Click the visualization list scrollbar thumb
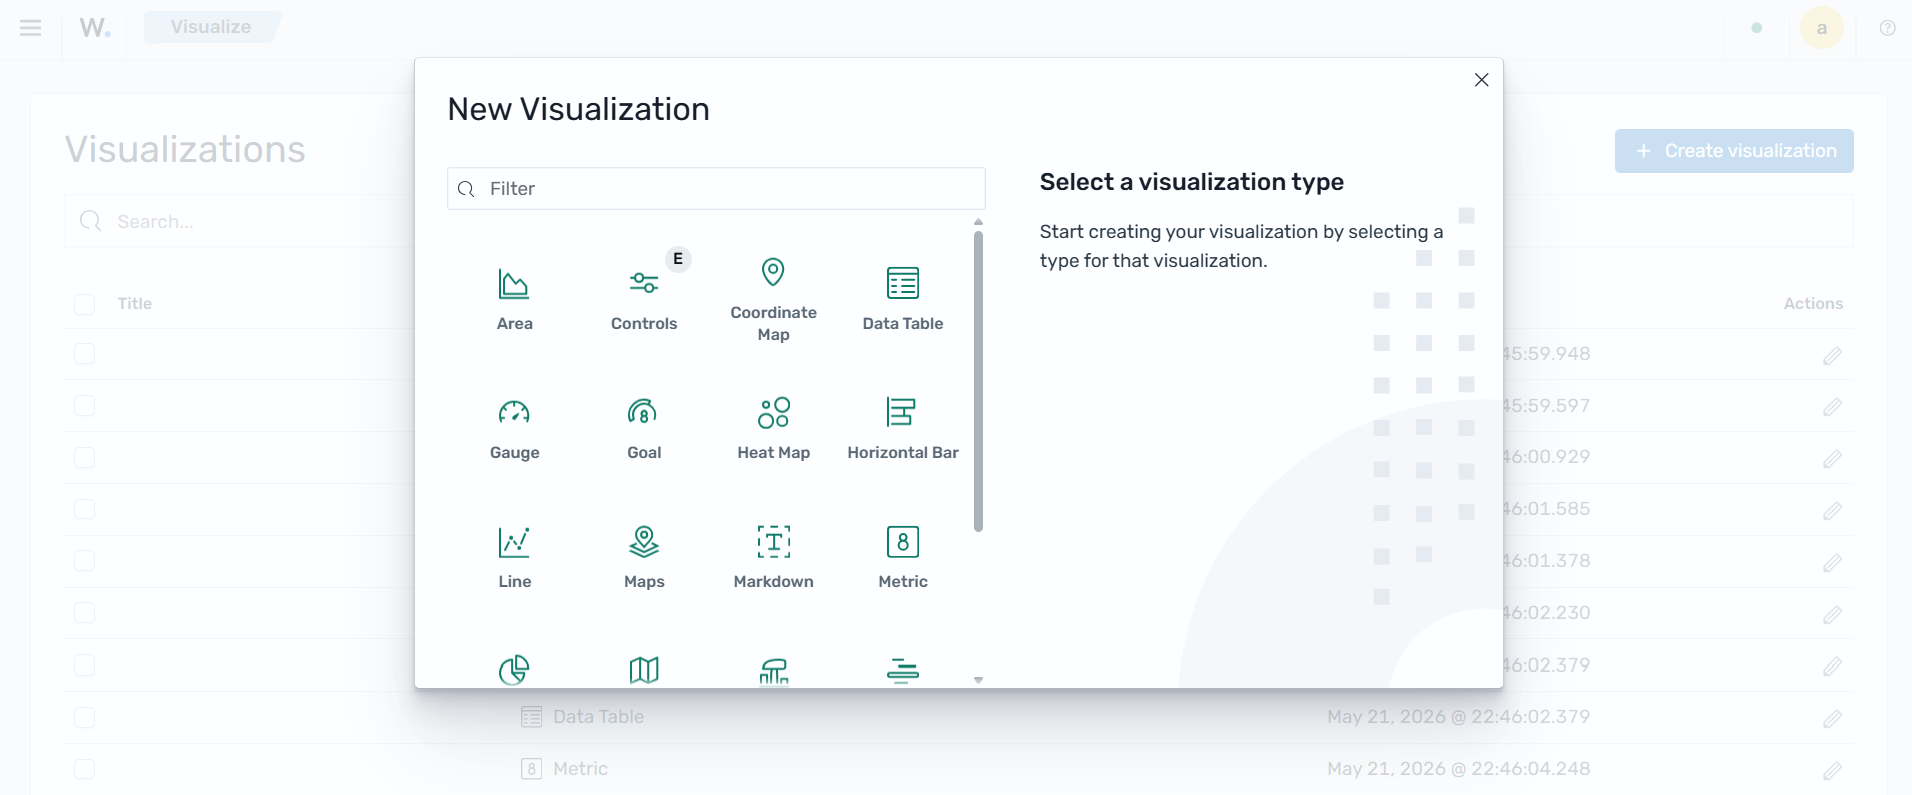The image size is (1912, 795). point(978,381)
